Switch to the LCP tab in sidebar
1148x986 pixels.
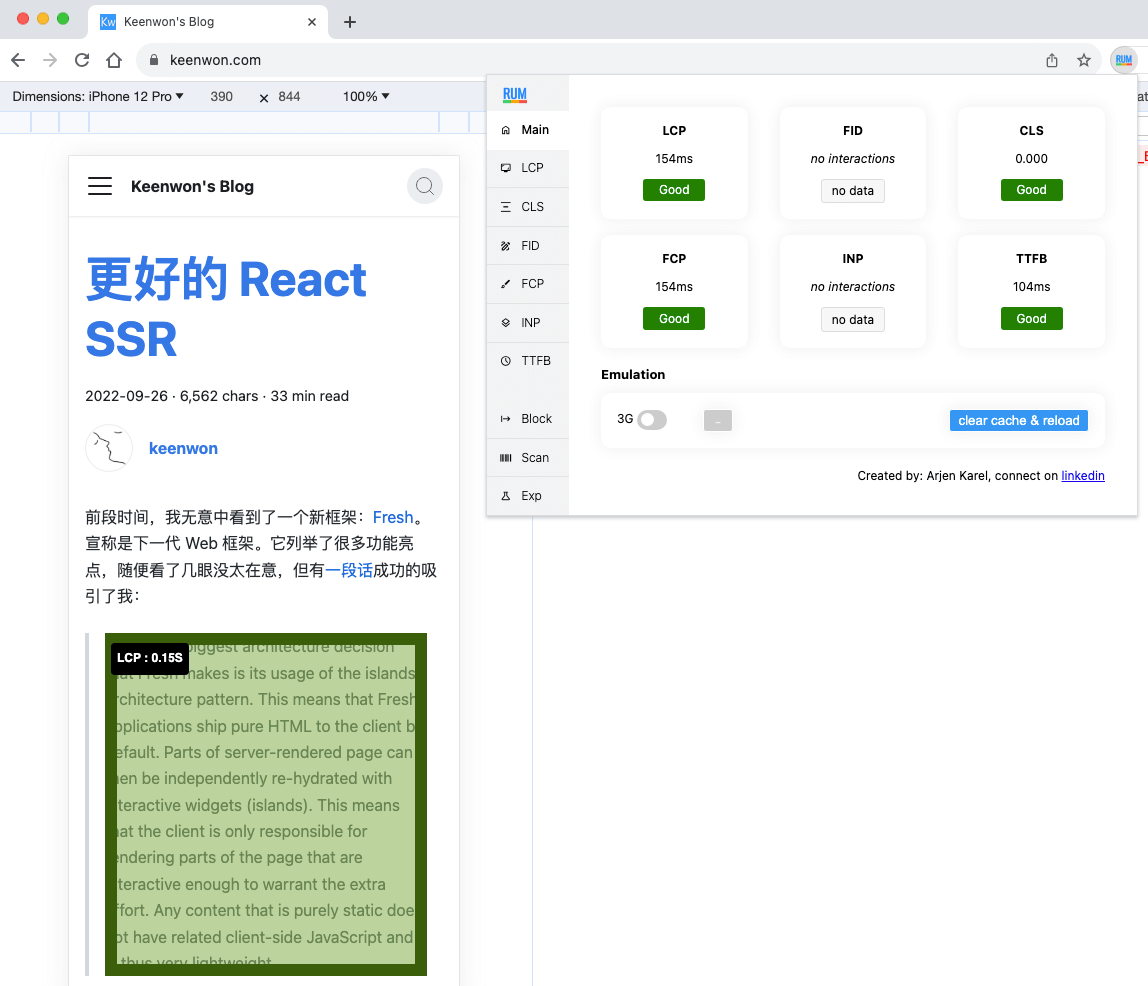(x=528, y=168)
